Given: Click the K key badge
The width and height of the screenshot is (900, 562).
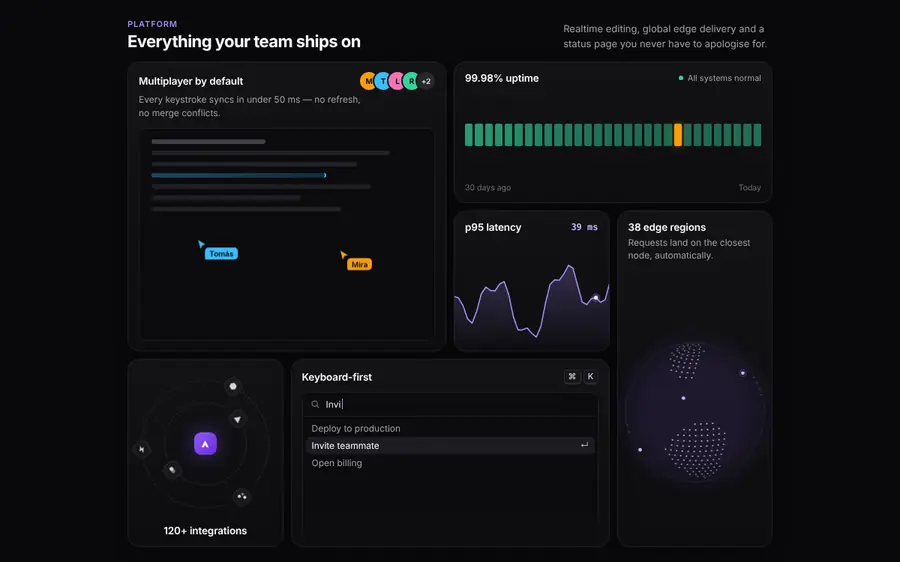Looking at the screenshot, I should (591, 377).
